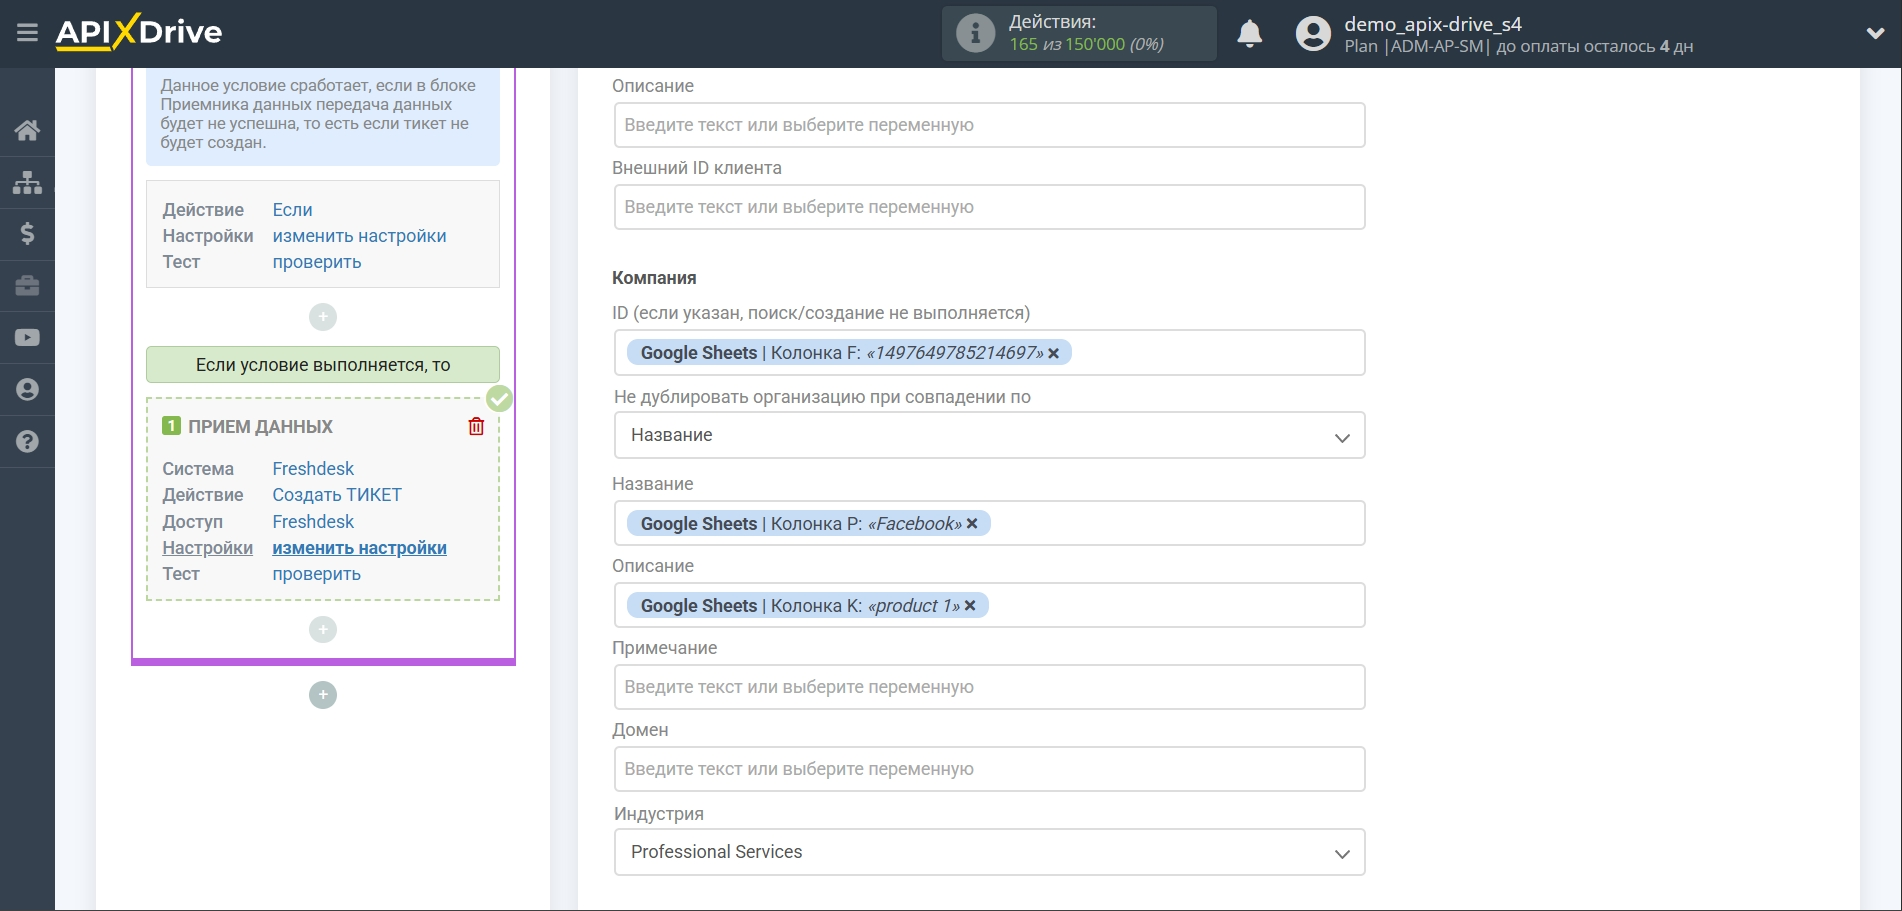Remove the Колонка K product 1 tag

[970, 606]
